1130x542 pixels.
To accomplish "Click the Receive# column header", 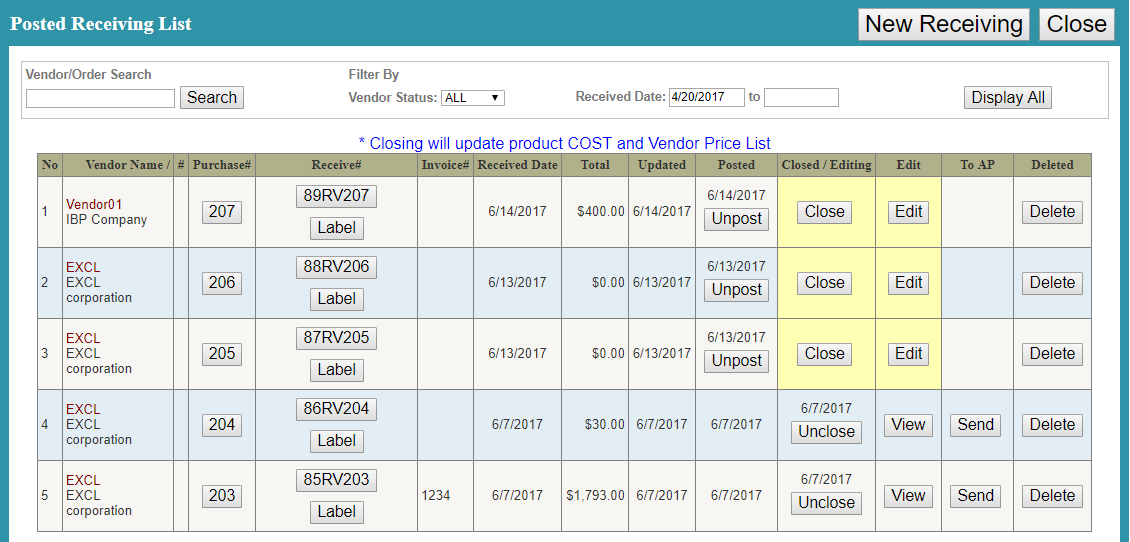I will coord(337,165).
